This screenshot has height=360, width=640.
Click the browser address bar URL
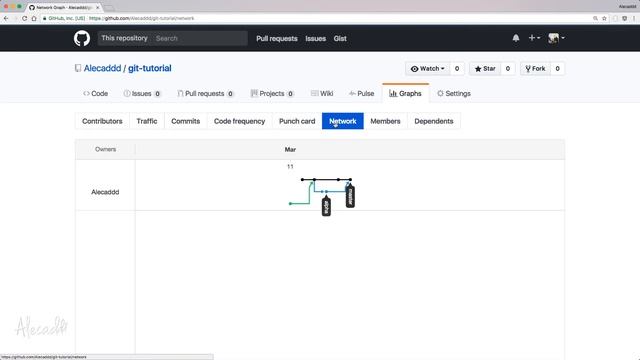coord(142,18)
